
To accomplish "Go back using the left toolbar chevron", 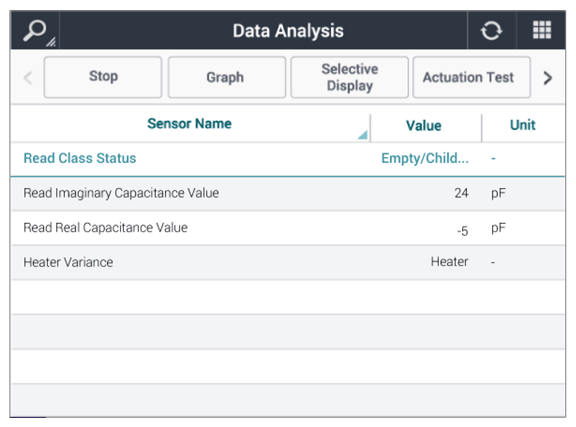I will [x=28, y=78].
